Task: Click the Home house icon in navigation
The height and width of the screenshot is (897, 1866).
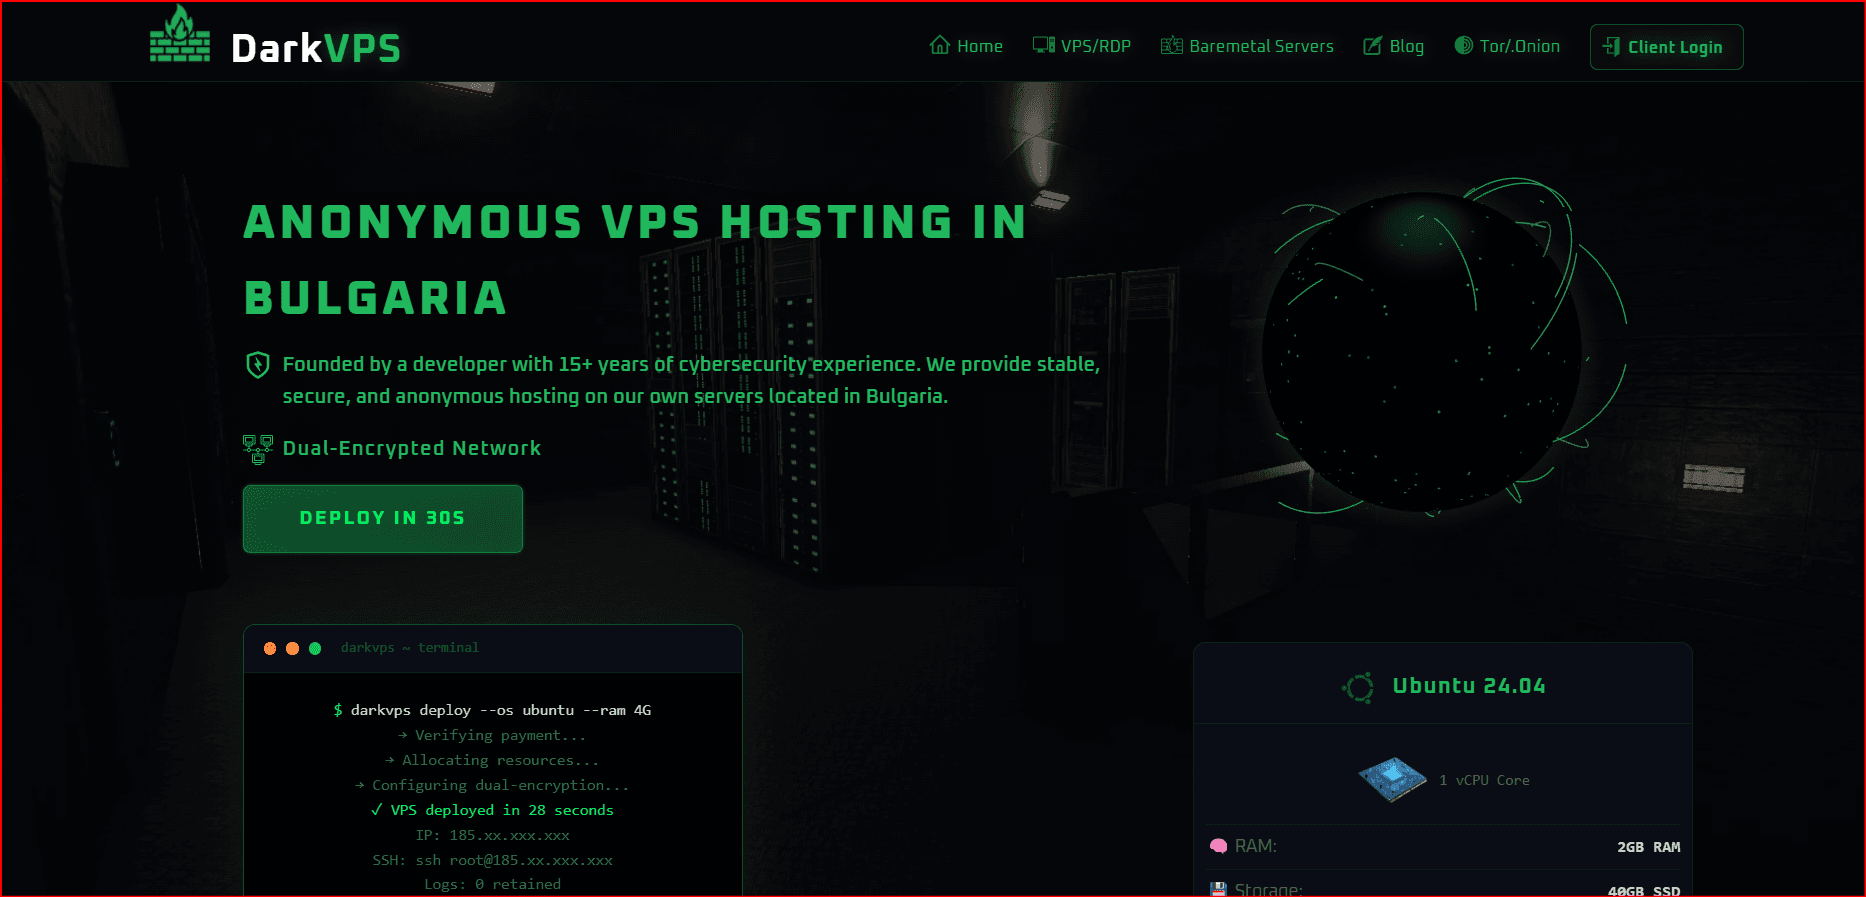Action: click(939, 45)
